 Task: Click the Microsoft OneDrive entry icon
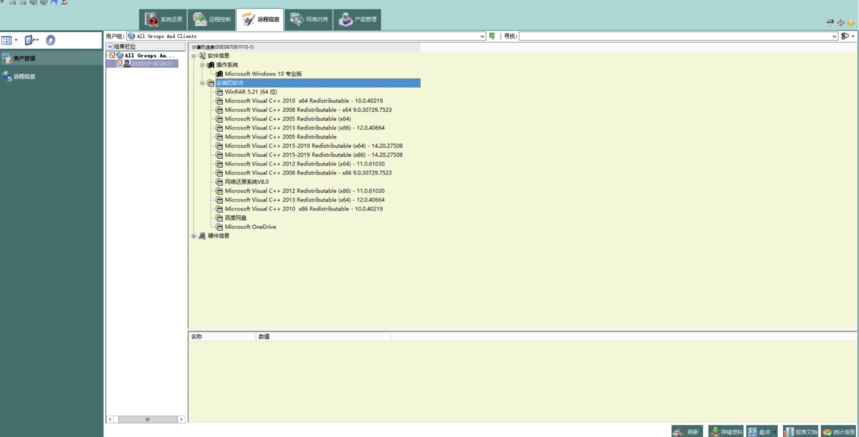coord(219,227)
